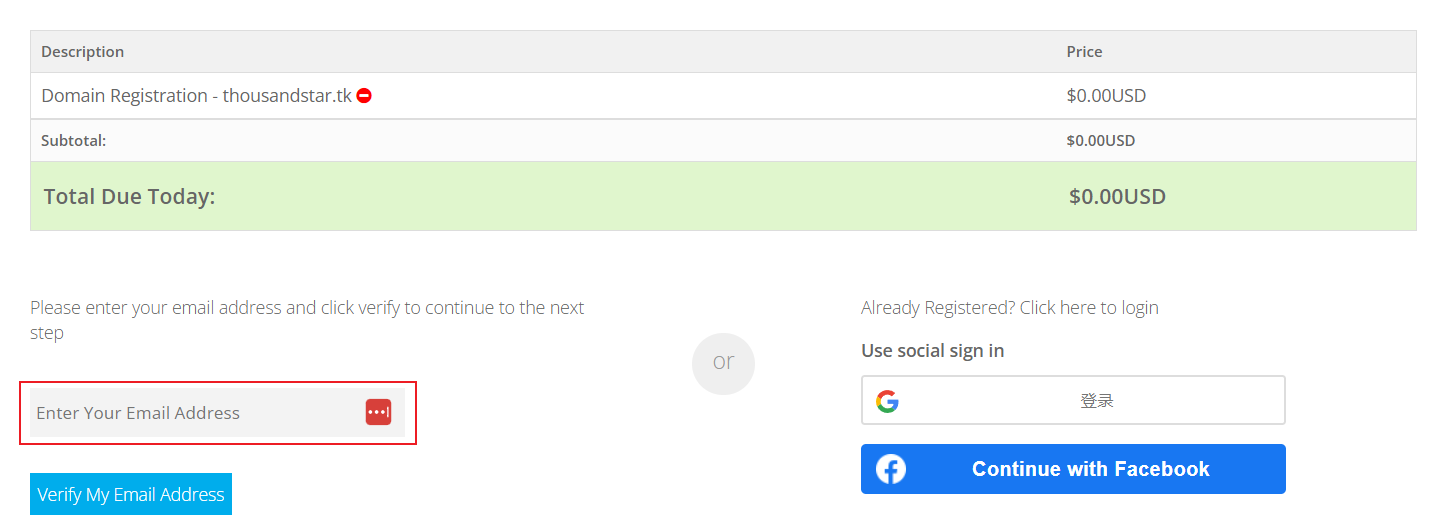This screenshot has width=1437, height=527.
Task: Choose Continue with Facebook
Action: click(x=1073, y=469)
